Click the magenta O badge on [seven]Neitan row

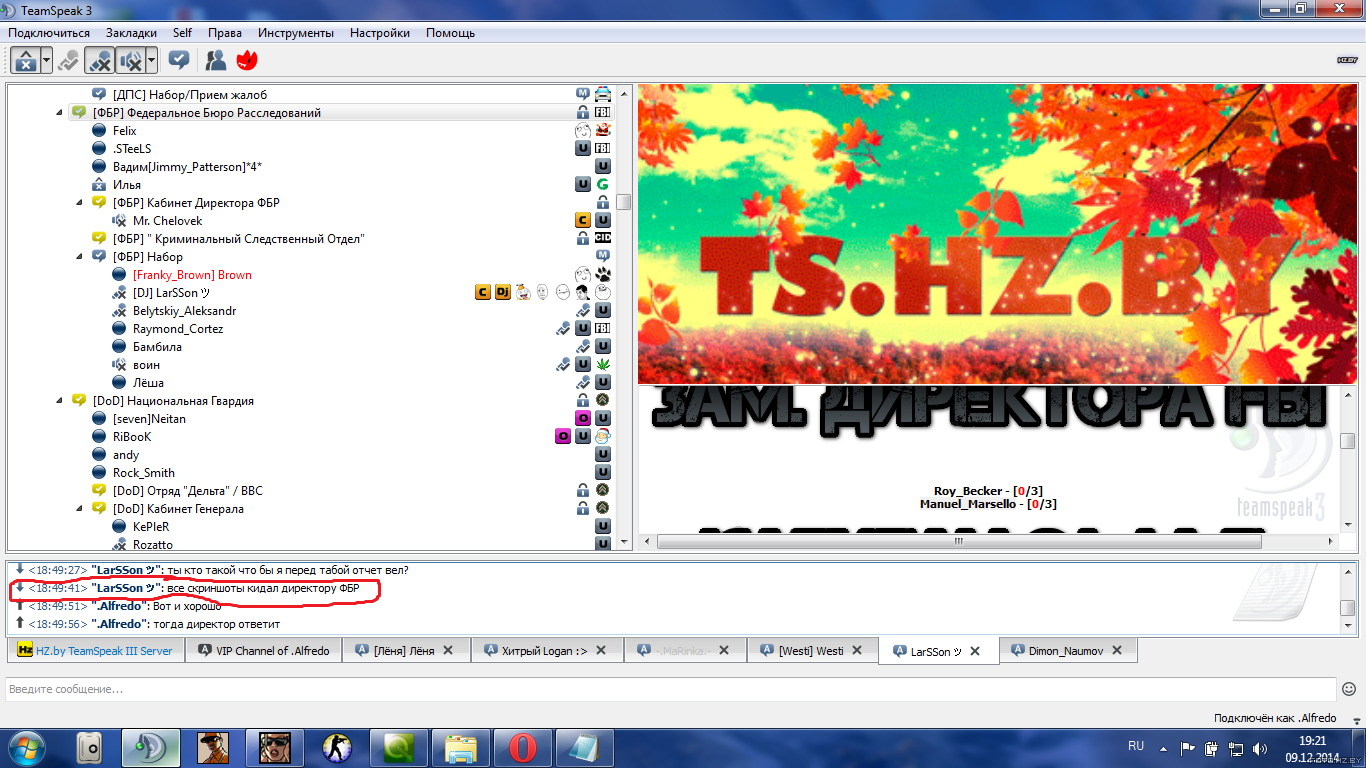point(583,419)
